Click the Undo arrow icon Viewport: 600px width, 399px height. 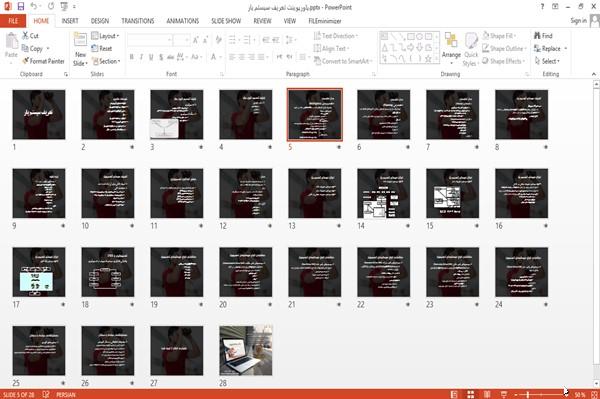pyautogui.click(x=34, y=7)
